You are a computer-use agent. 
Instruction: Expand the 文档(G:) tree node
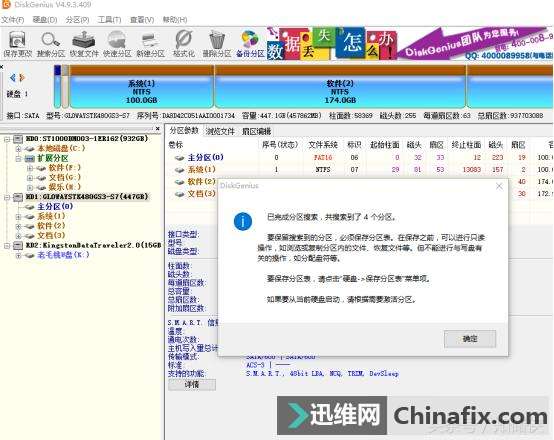tap(30, 178)
